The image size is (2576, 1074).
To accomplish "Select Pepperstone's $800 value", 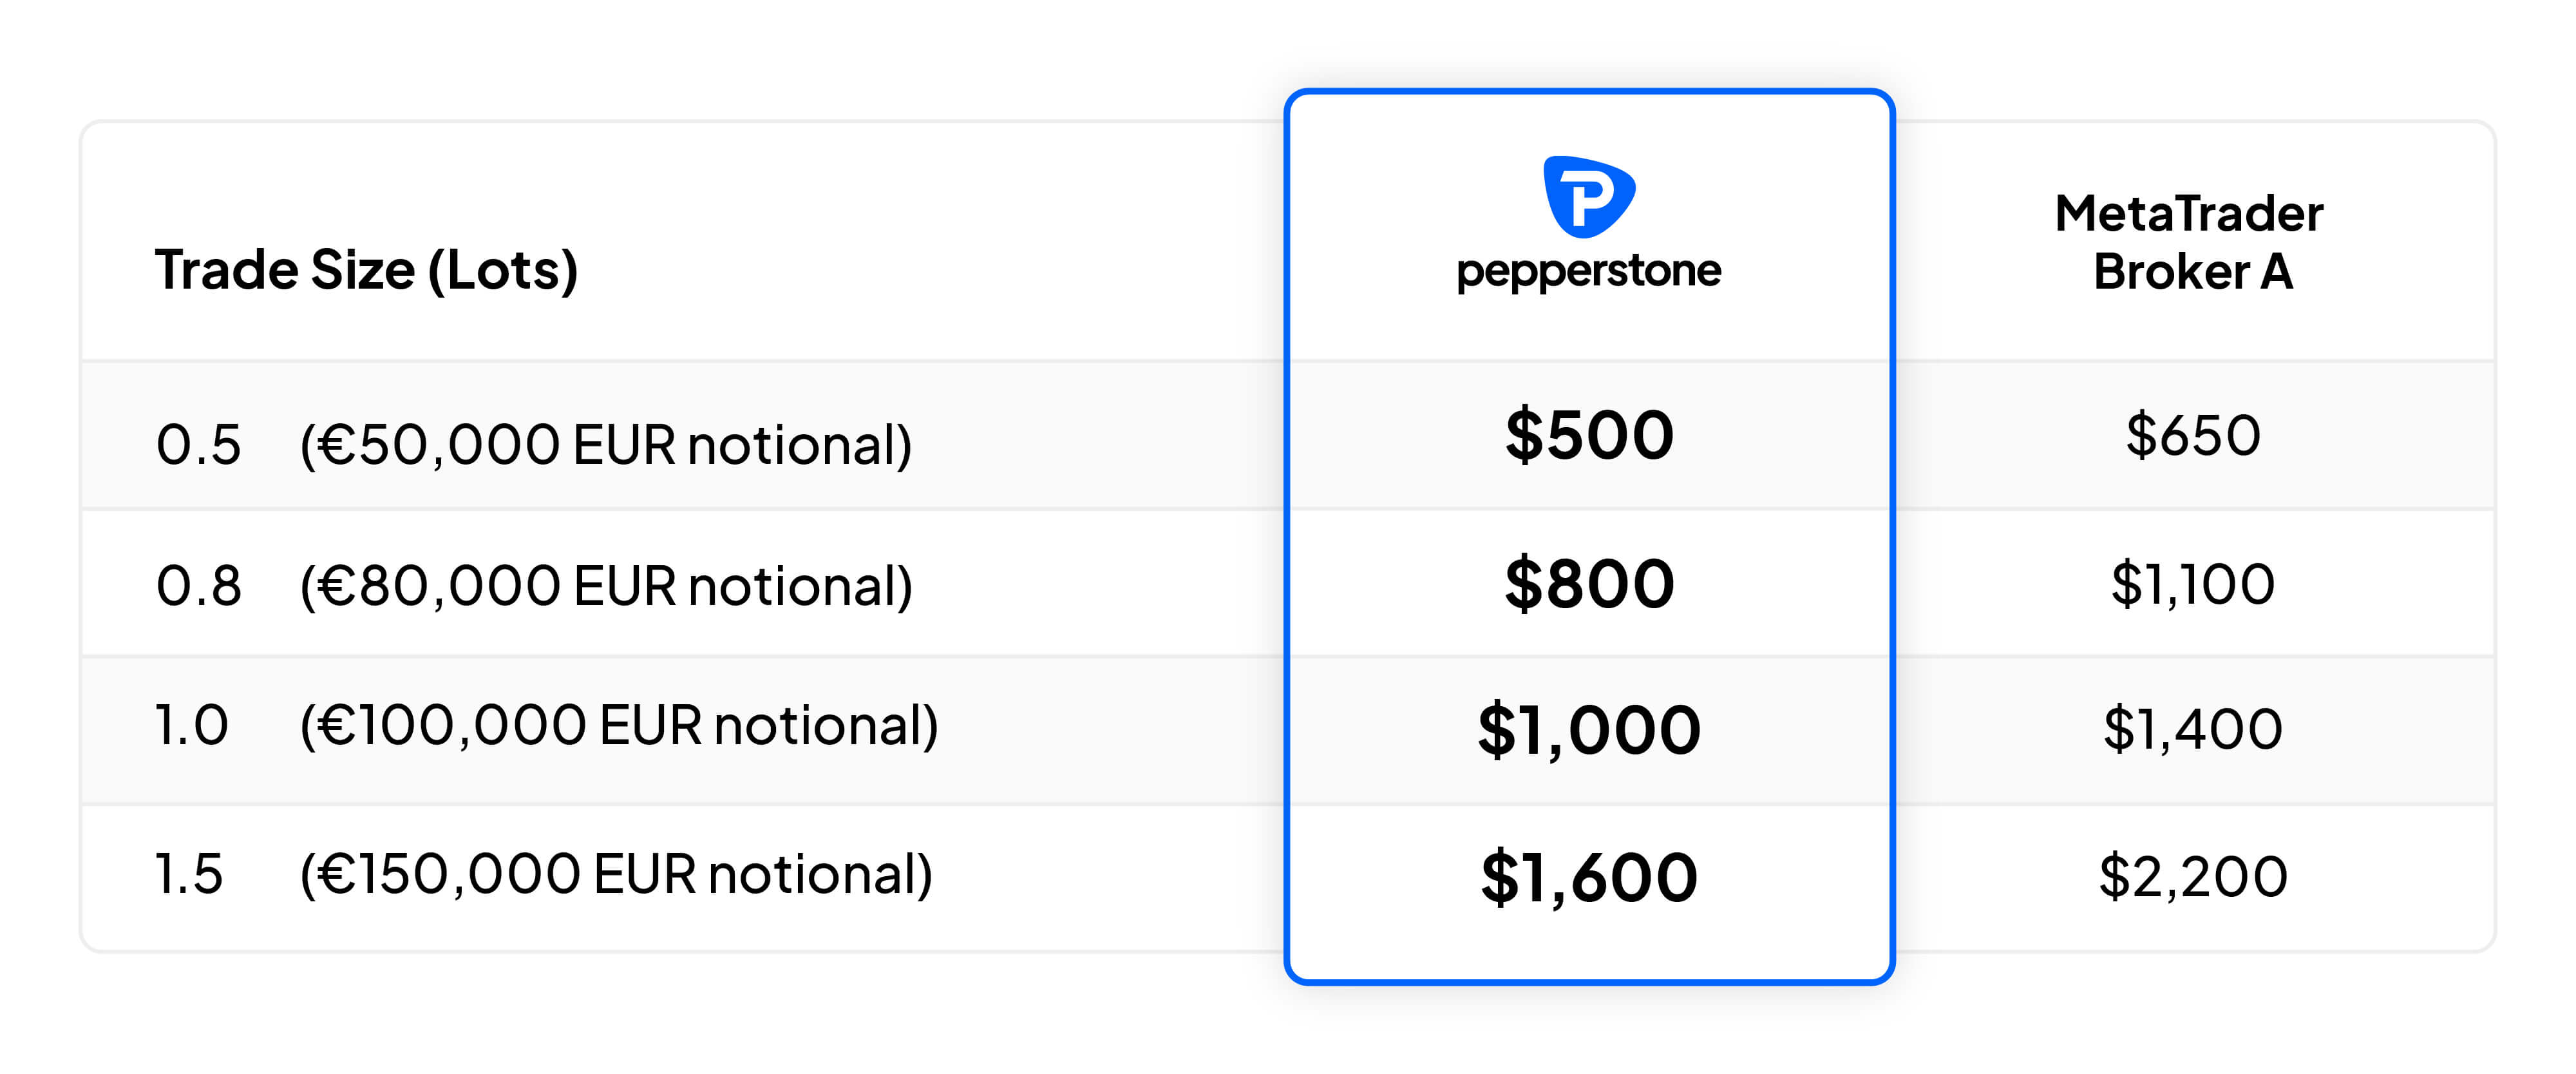I will pos(1589,583).
